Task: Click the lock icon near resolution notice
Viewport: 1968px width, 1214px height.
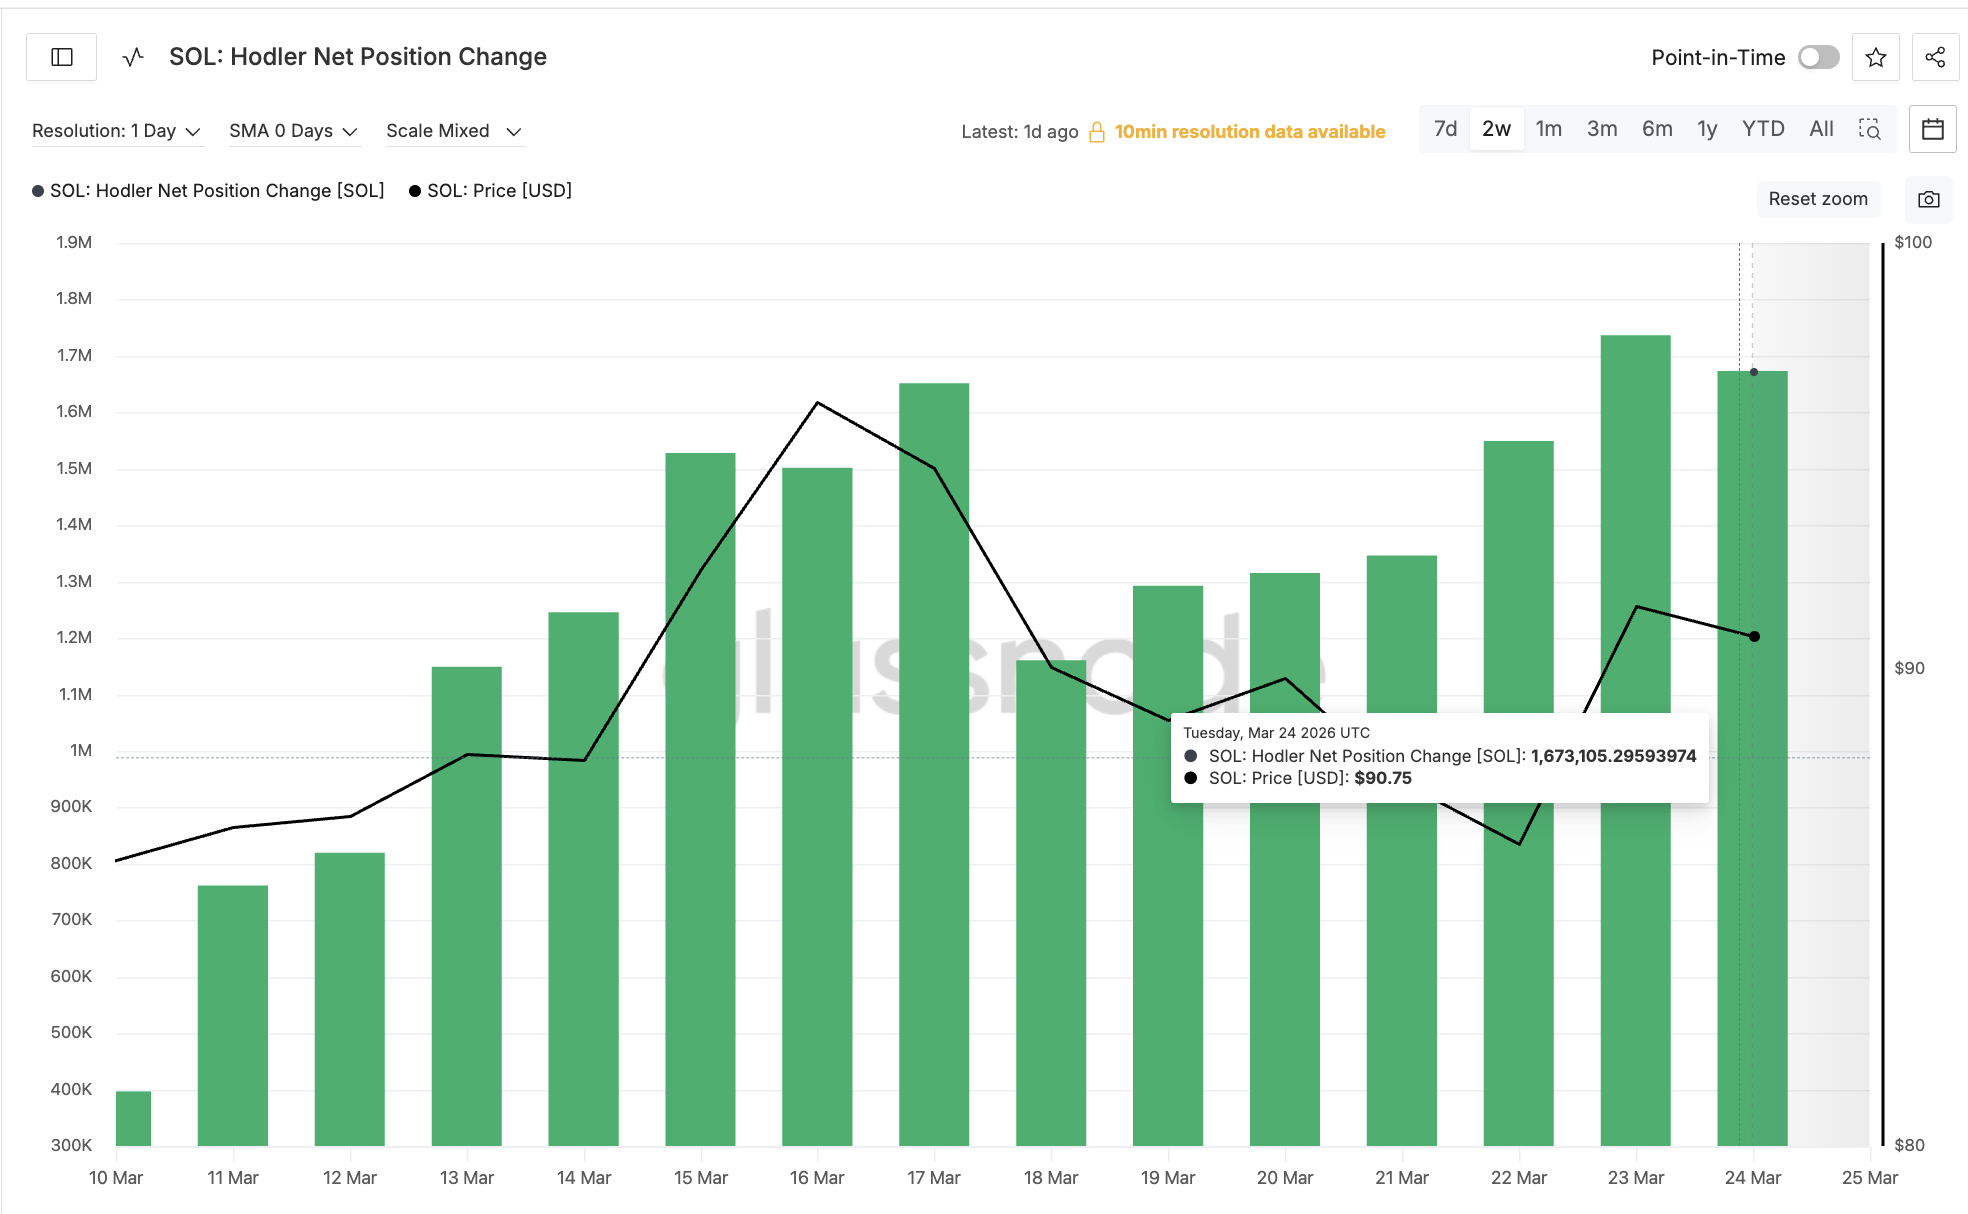Action: 1097,132
